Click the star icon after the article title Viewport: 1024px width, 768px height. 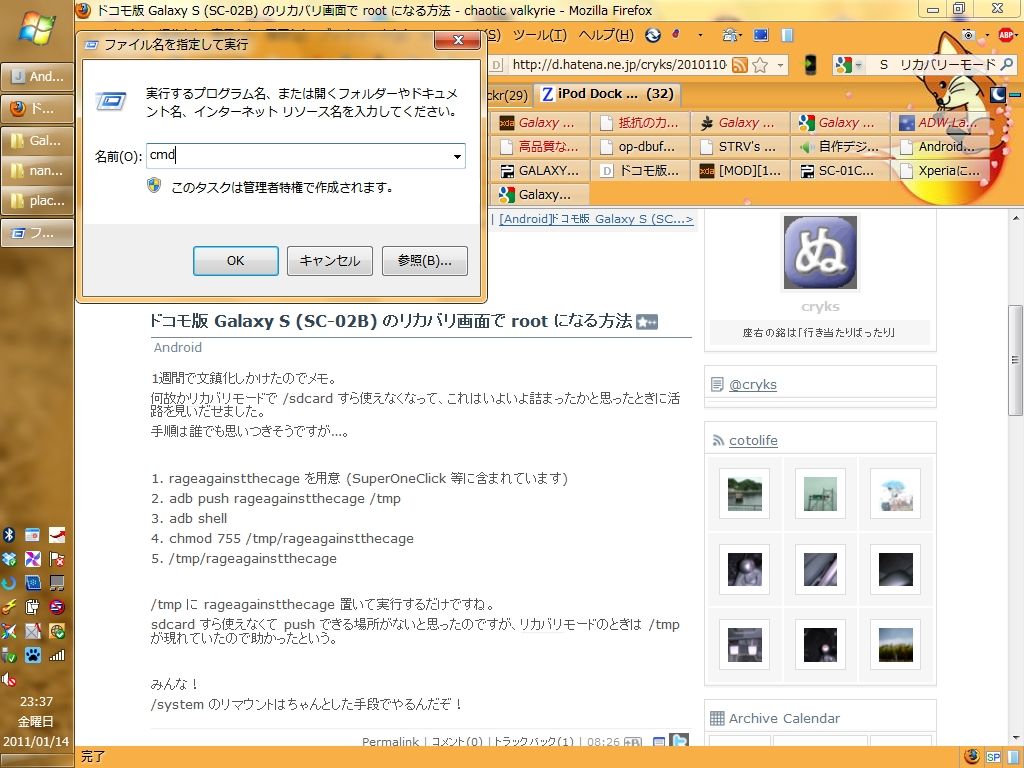[x=647, y=322]
